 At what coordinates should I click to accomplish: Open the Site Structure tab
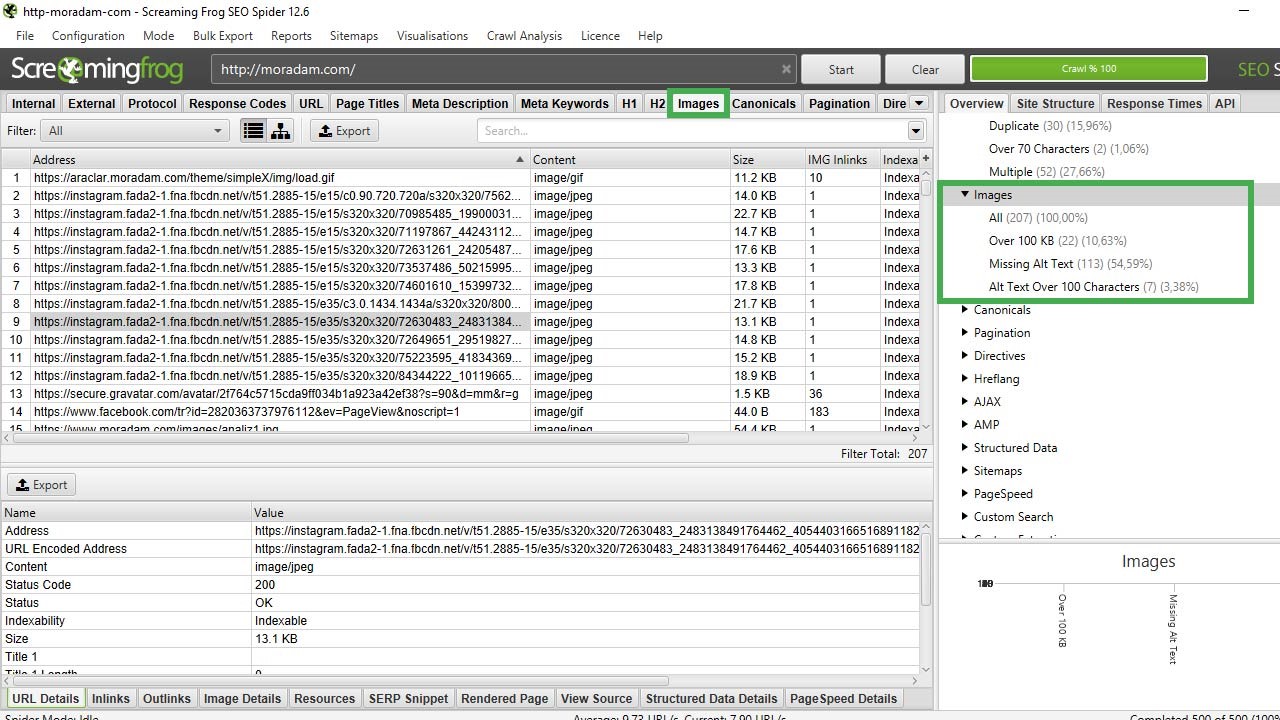coord(1055,103)
